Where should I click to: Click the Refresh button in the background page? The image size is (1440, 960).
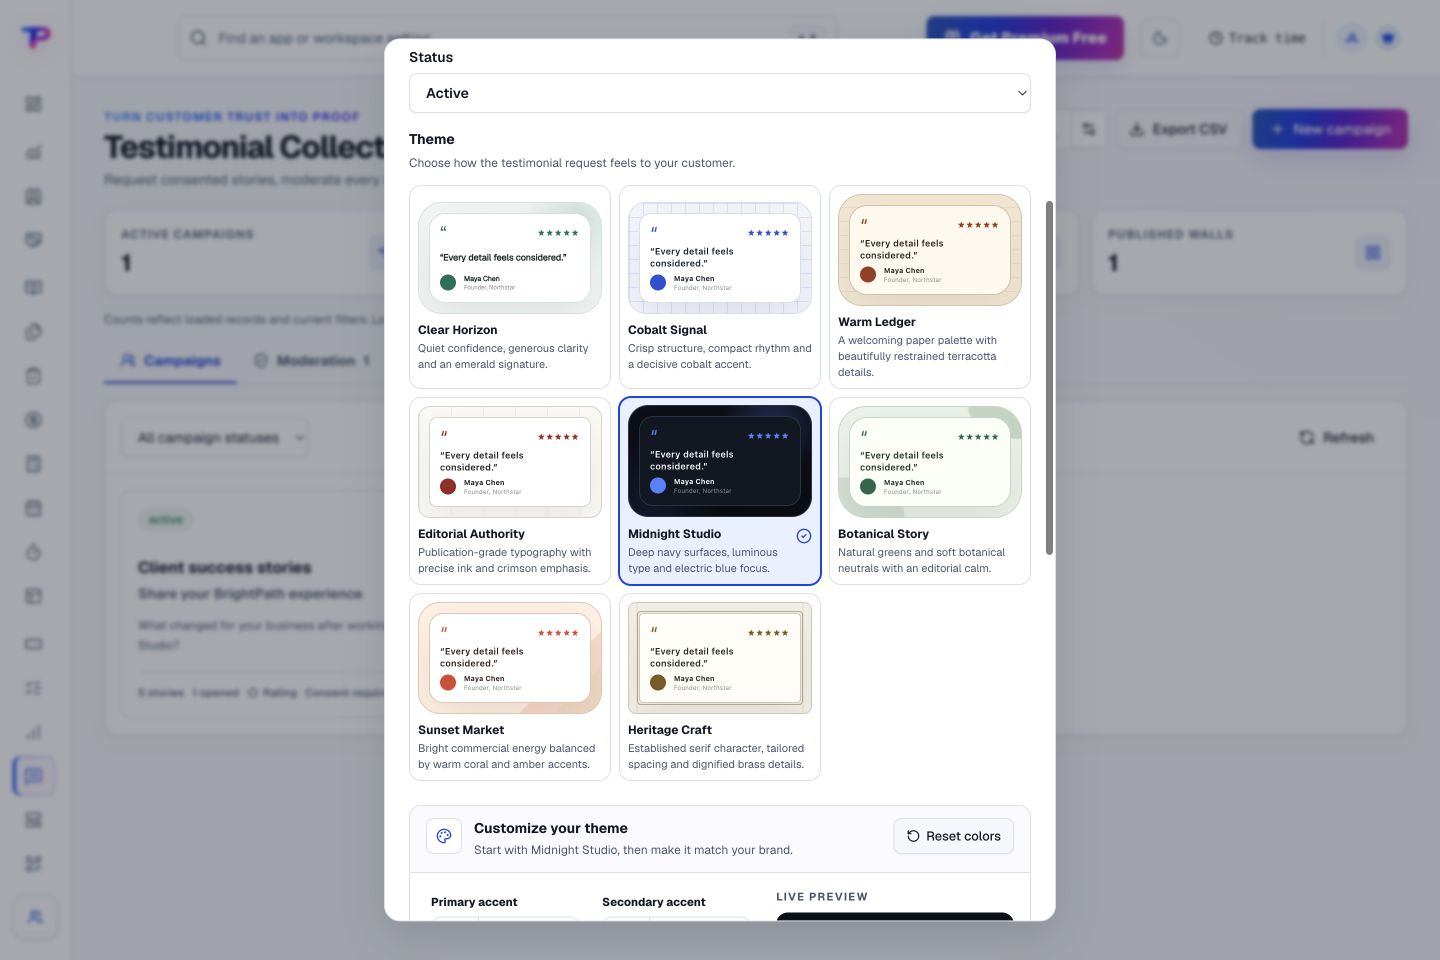tap(1336, 437)
